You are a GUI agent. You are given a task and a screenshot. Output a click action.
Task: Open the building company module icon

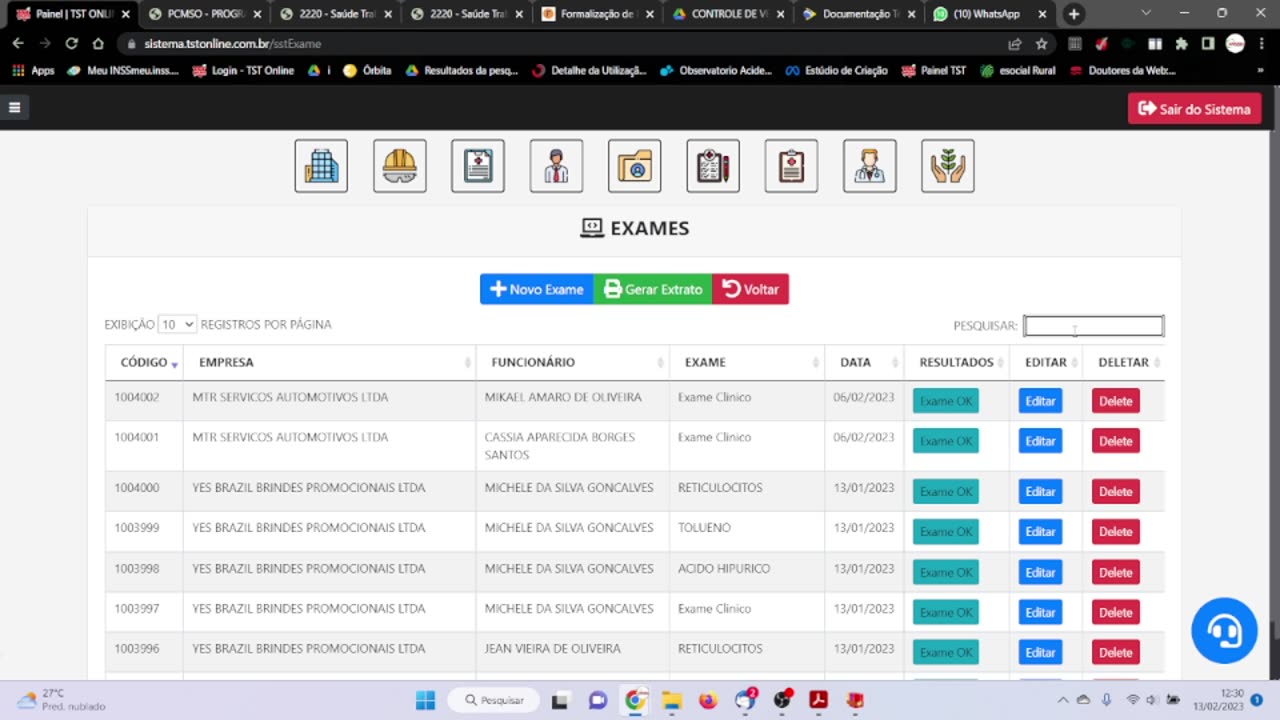pyautogui.click(x=321, y=166)
